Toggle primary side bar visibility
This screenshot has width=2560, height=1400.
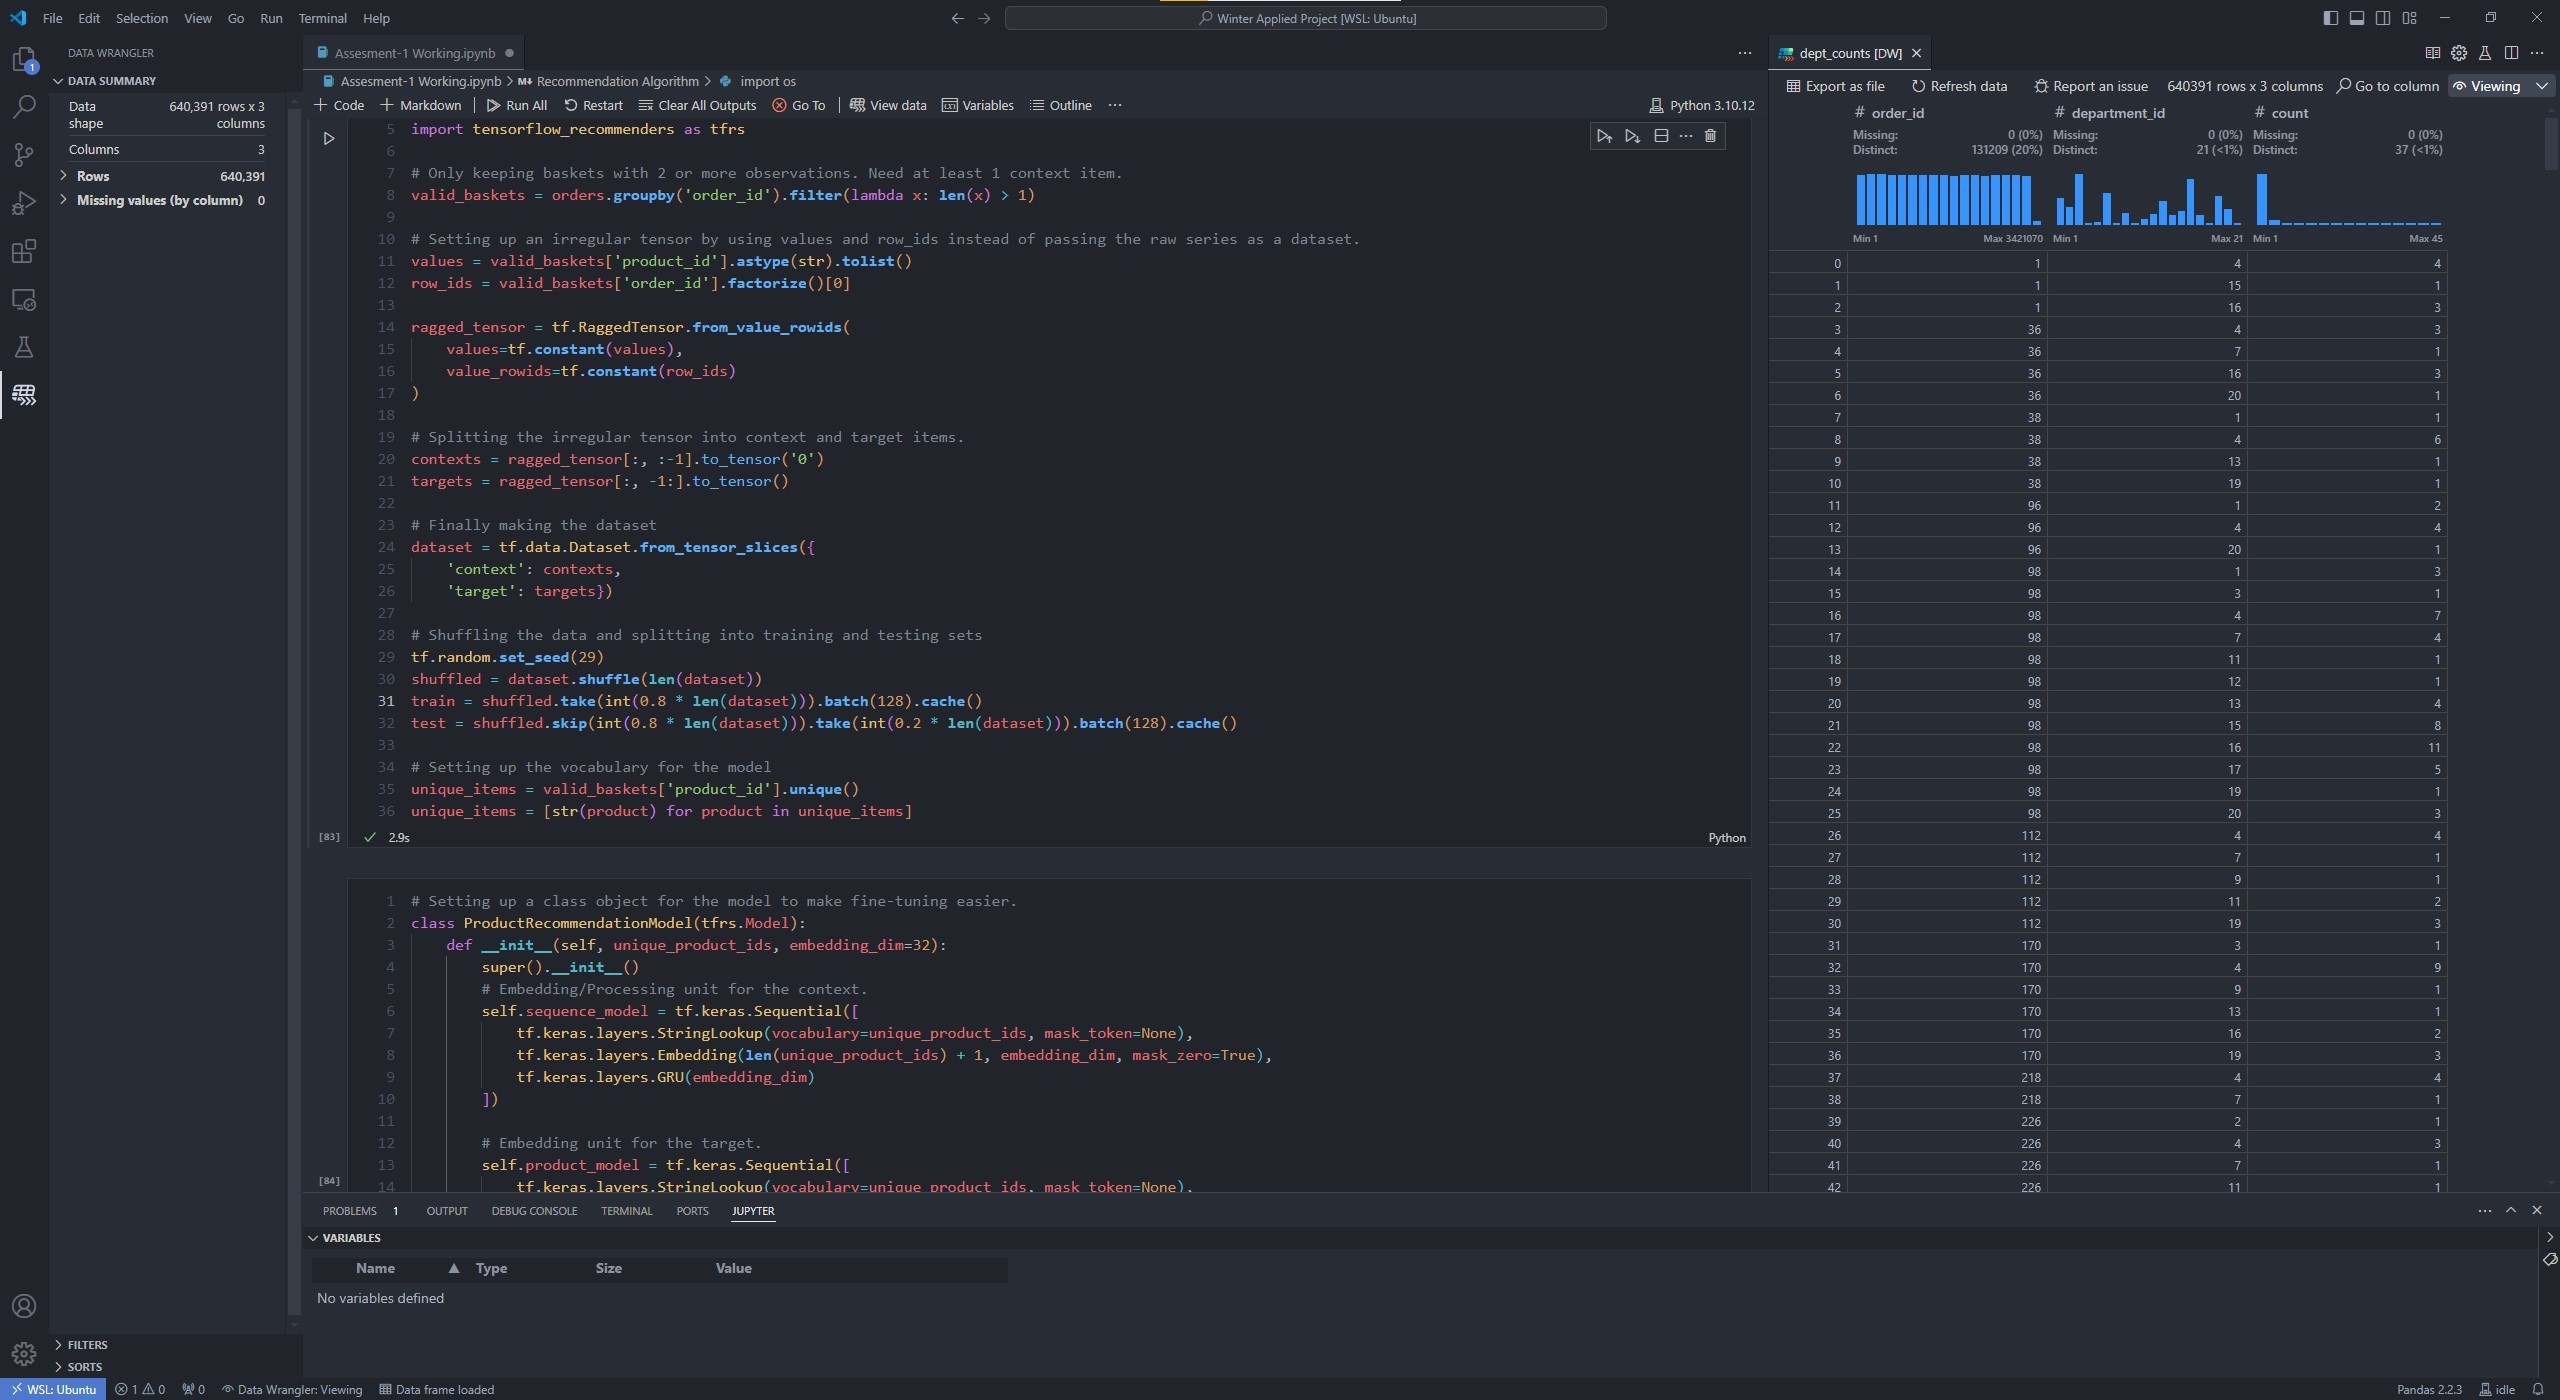2331,18
